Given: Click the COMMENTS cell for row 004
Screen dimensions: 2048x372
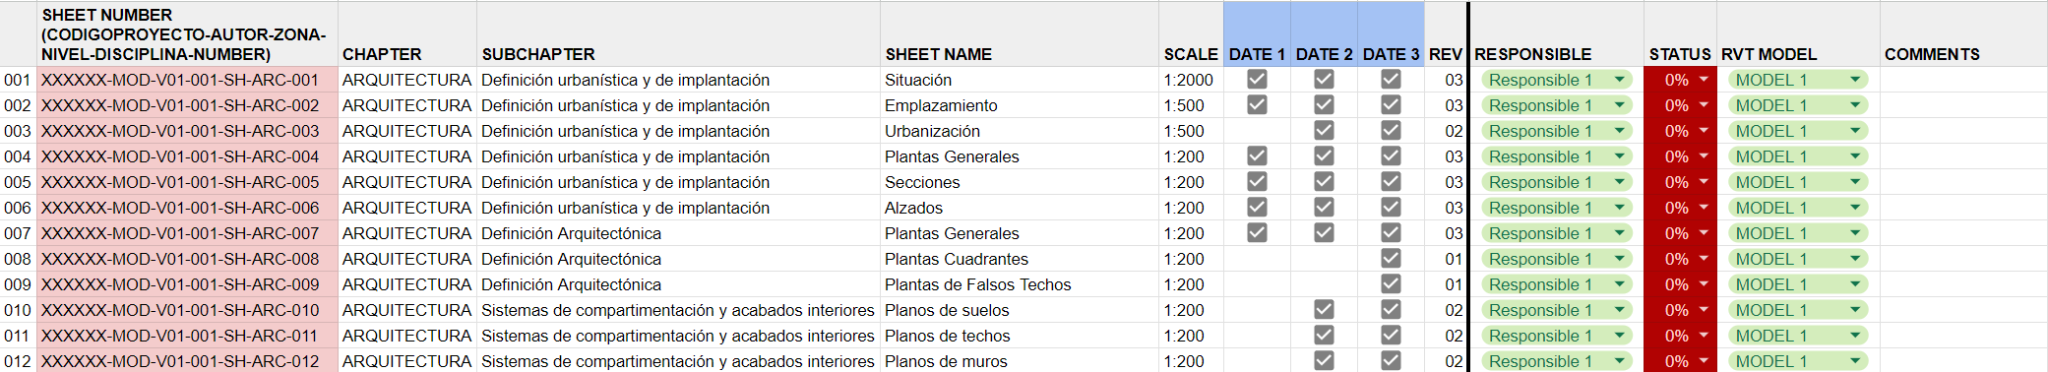Looking at the screenshot, I should 1963,156.
